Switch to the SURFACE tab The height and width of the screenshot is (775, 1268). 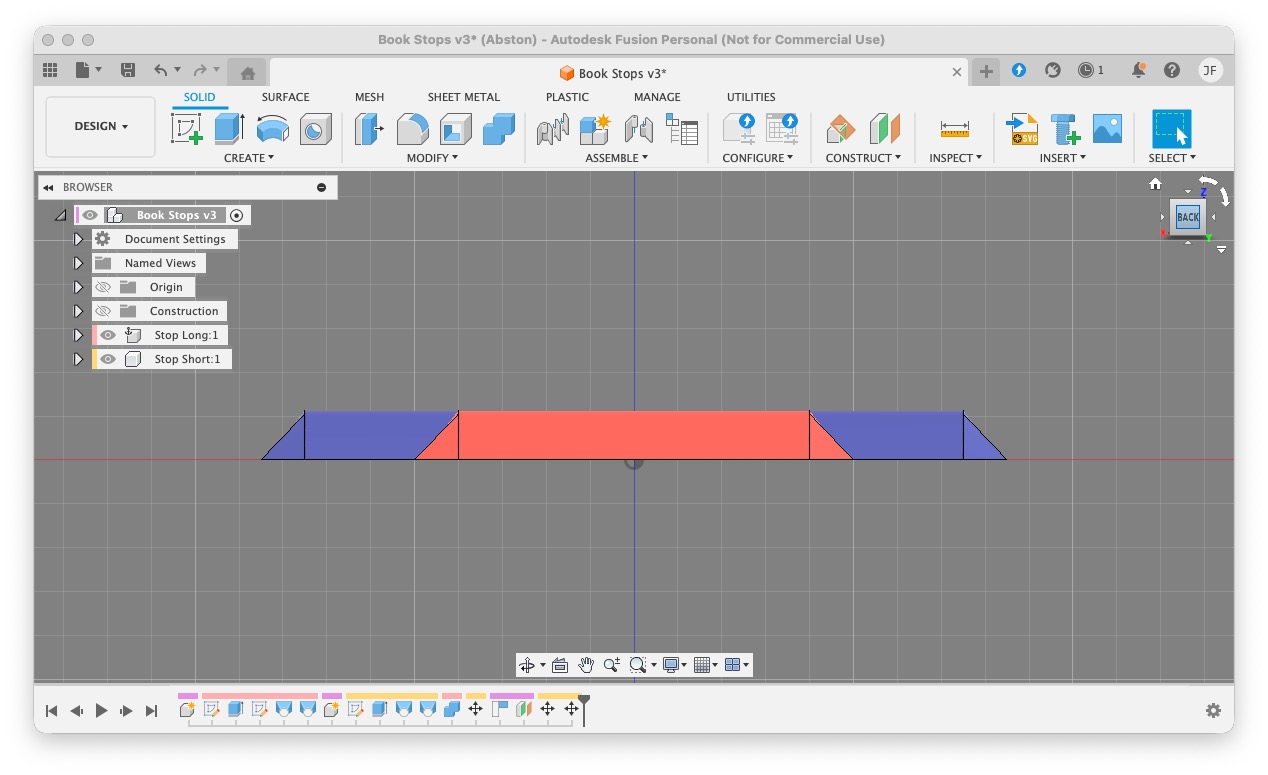click(286, 97)
